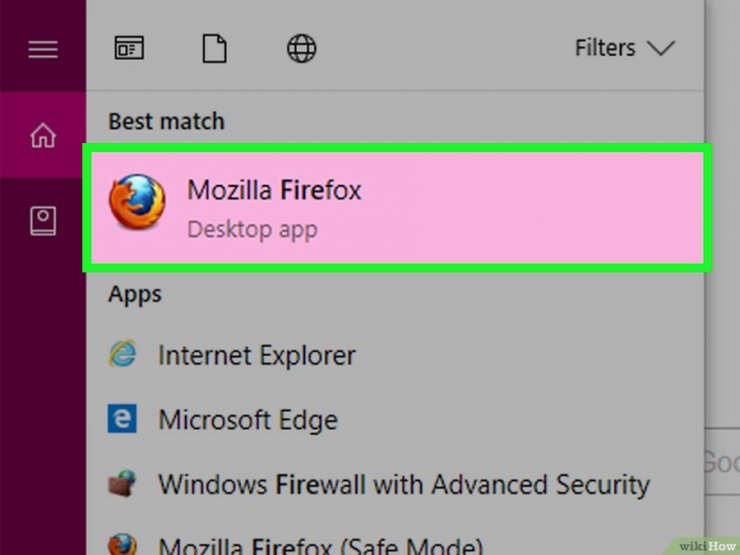Click the Firefox logo in Best match
Image resolution: width=740 pixels, height=555 pixels.
pos(137,203)
